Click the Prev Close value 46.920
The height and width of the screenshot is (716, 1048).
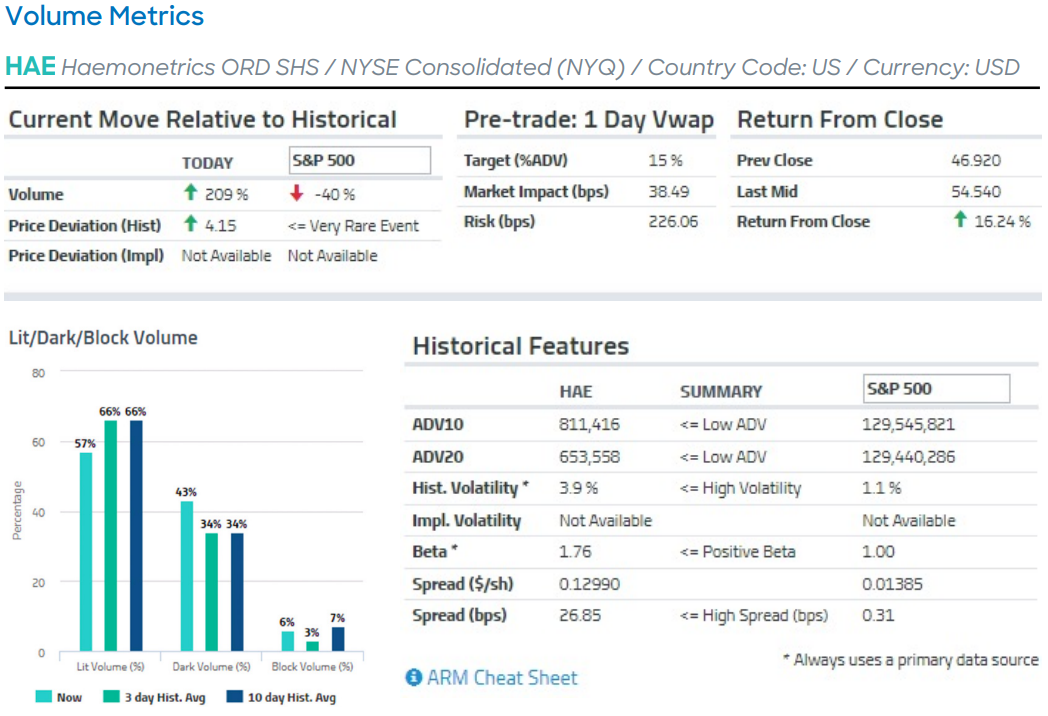coord(976,160)
